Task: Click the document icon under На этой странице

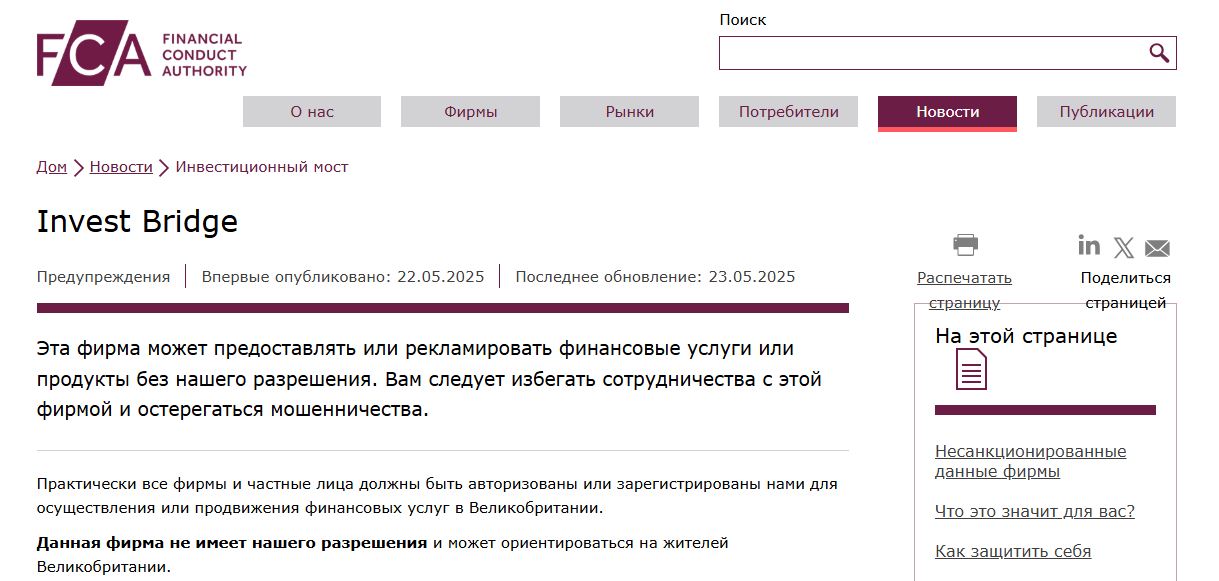Action: click(971, 370)
